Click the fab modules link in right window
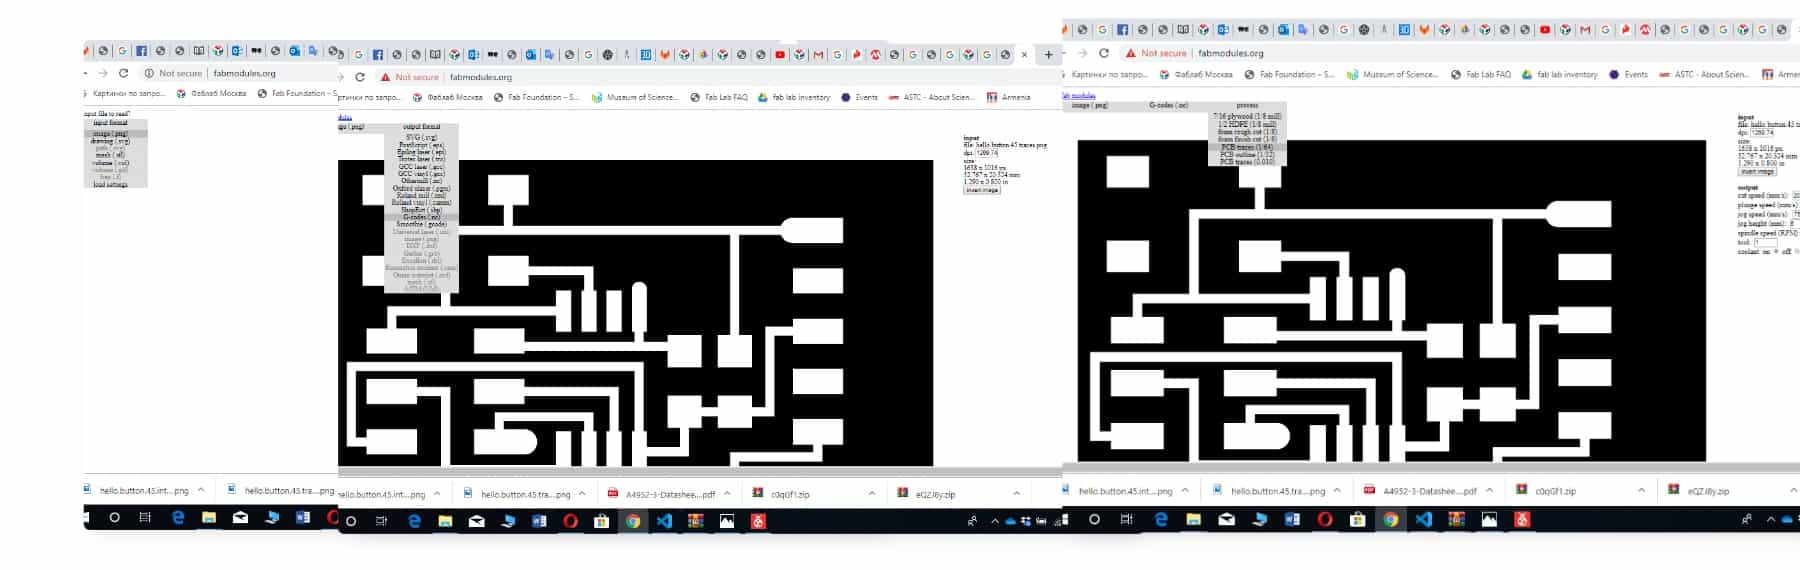The height and width of the screenshot is (570, 1800). [x=1079, y=96]
